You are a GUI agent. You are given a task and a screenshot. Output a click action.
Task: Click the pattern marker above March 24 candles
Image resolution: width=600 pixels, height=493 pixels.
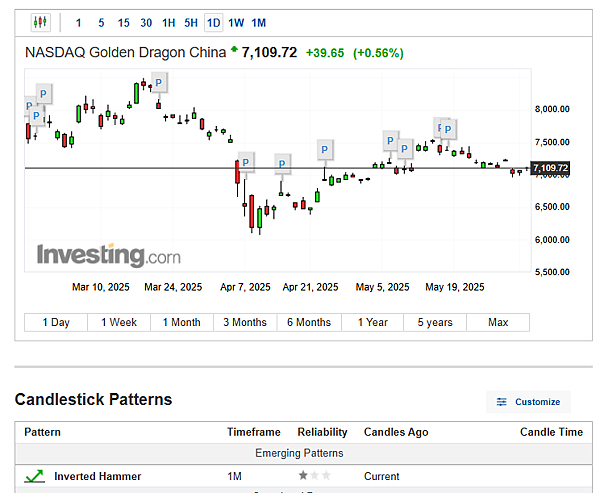point(158,83)
